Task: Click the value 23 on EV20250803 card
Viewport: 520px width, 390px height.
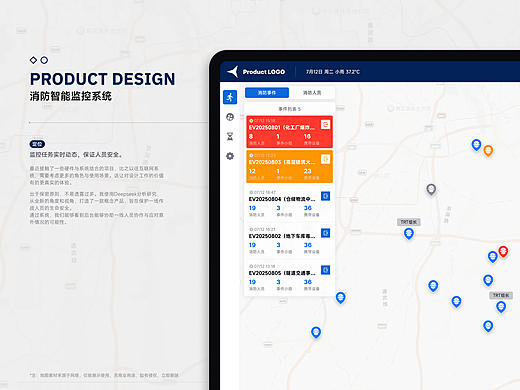Action: [x=307, y=171]
